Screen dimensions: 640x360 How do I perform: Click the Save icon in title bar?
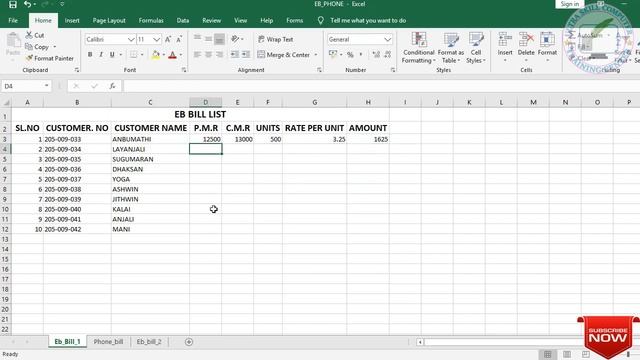pos(13,4)
